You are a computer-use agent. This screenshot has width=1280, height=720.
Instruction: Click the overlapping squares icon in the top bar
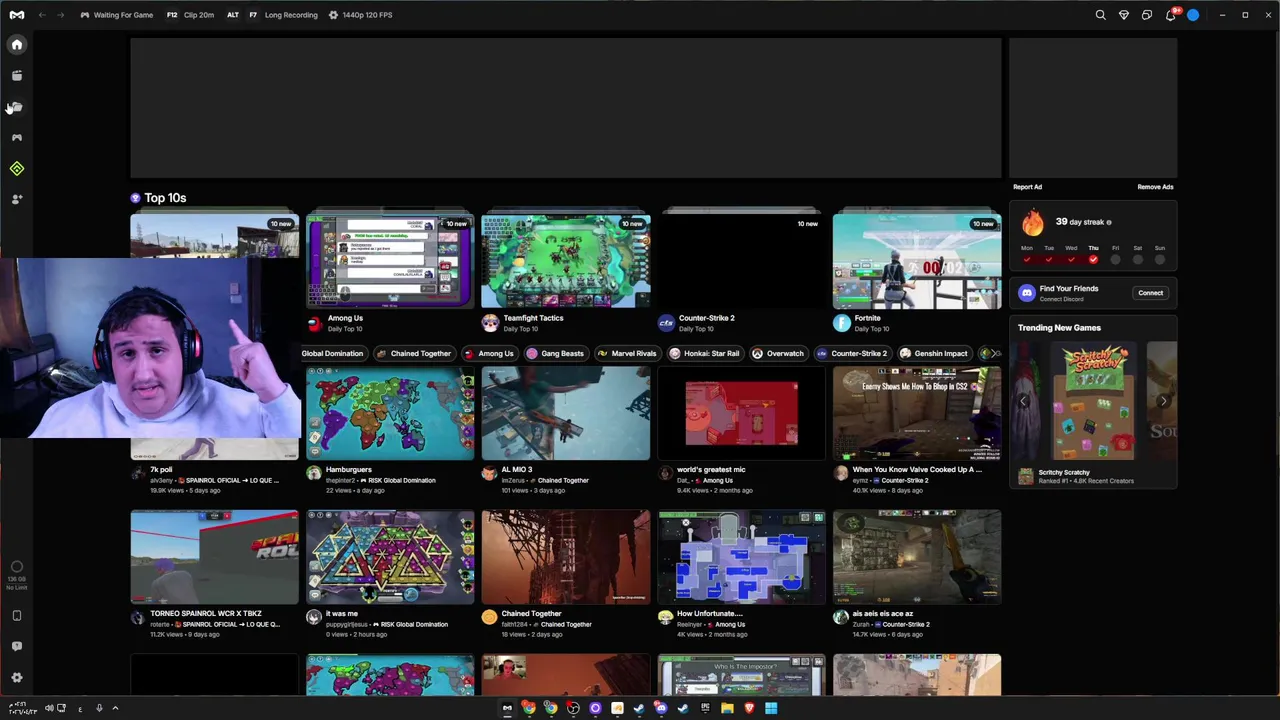[x=1147, y=15]
